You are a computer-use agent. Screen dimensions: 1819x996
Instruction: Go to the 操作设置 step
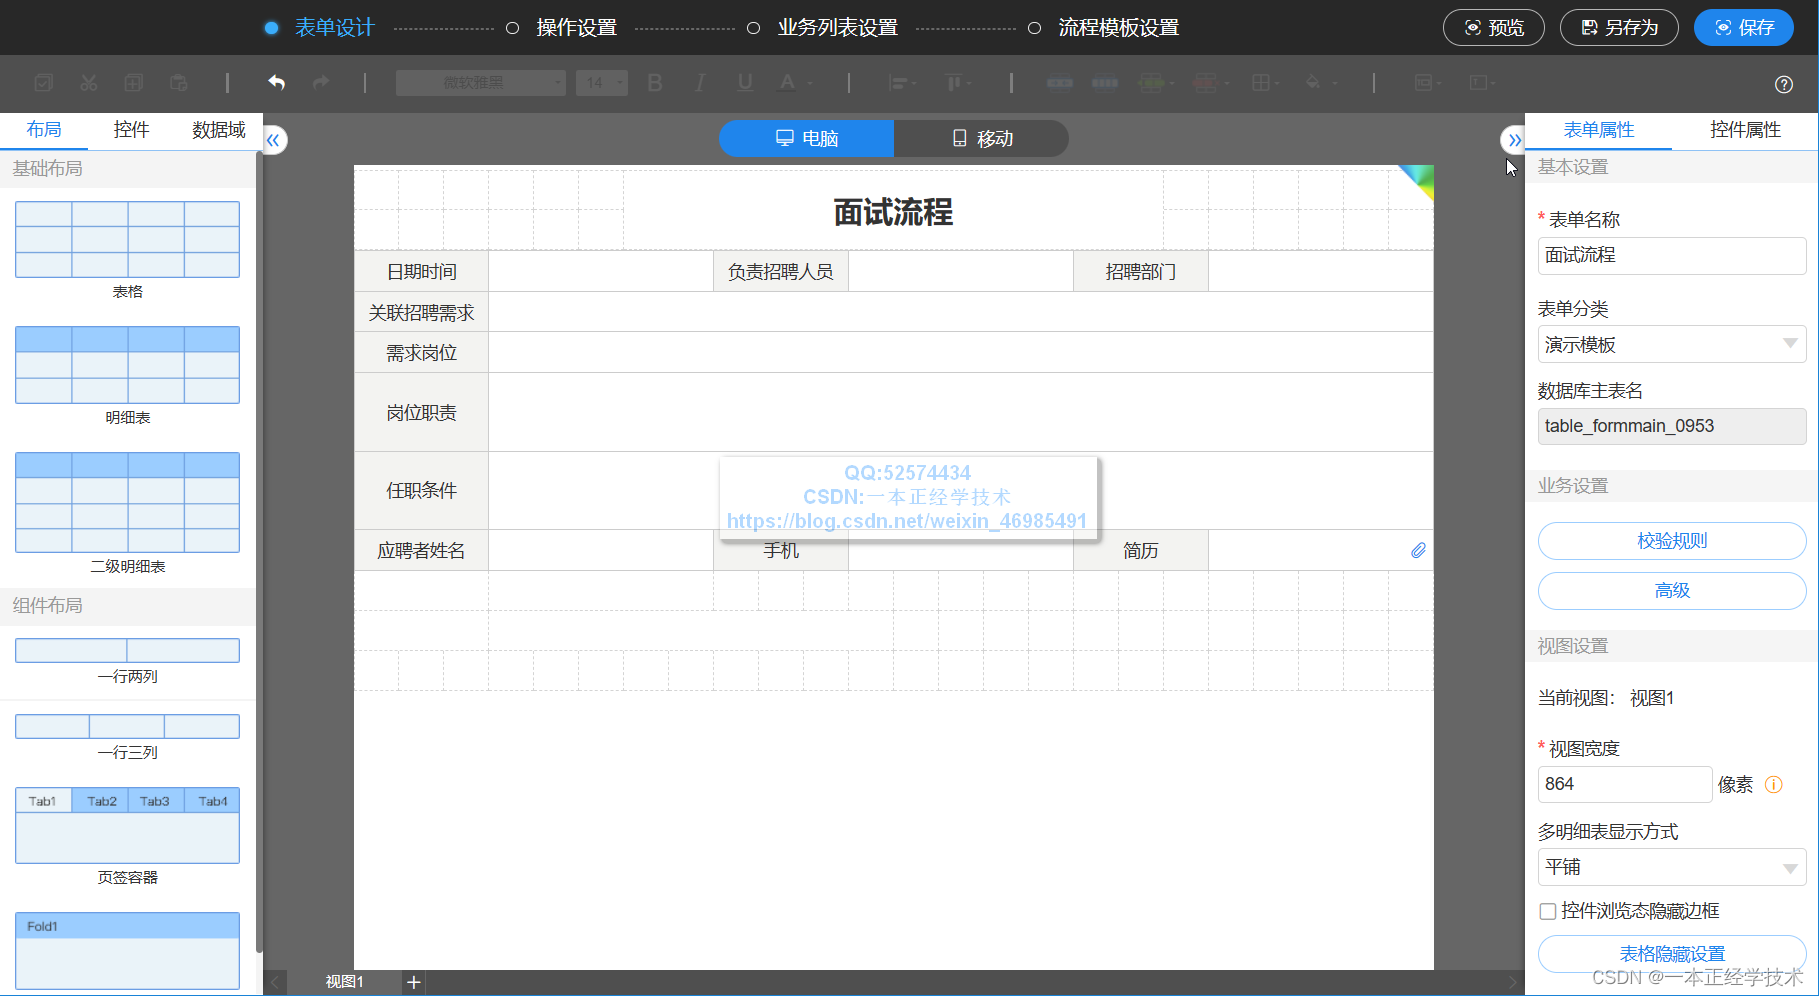(x=576, y=28)
